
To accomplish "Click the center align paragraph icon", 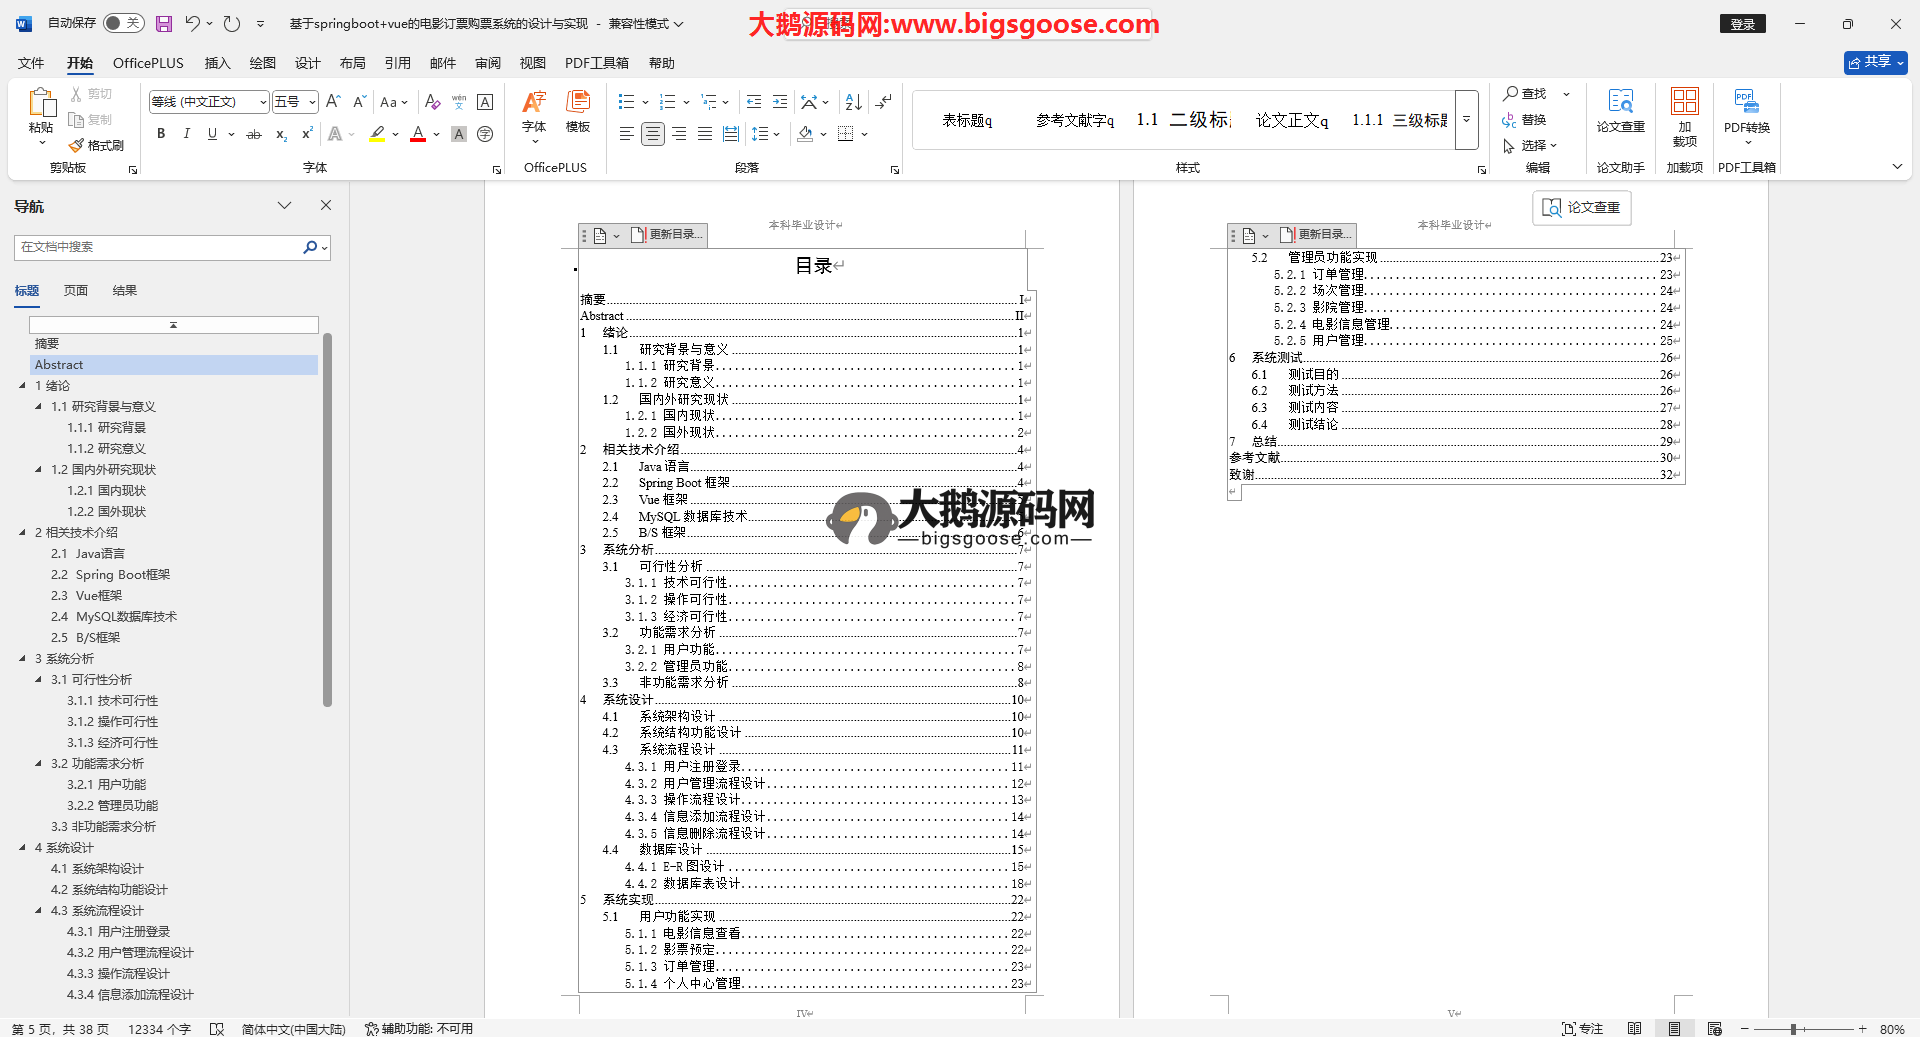I will (653, 134).
